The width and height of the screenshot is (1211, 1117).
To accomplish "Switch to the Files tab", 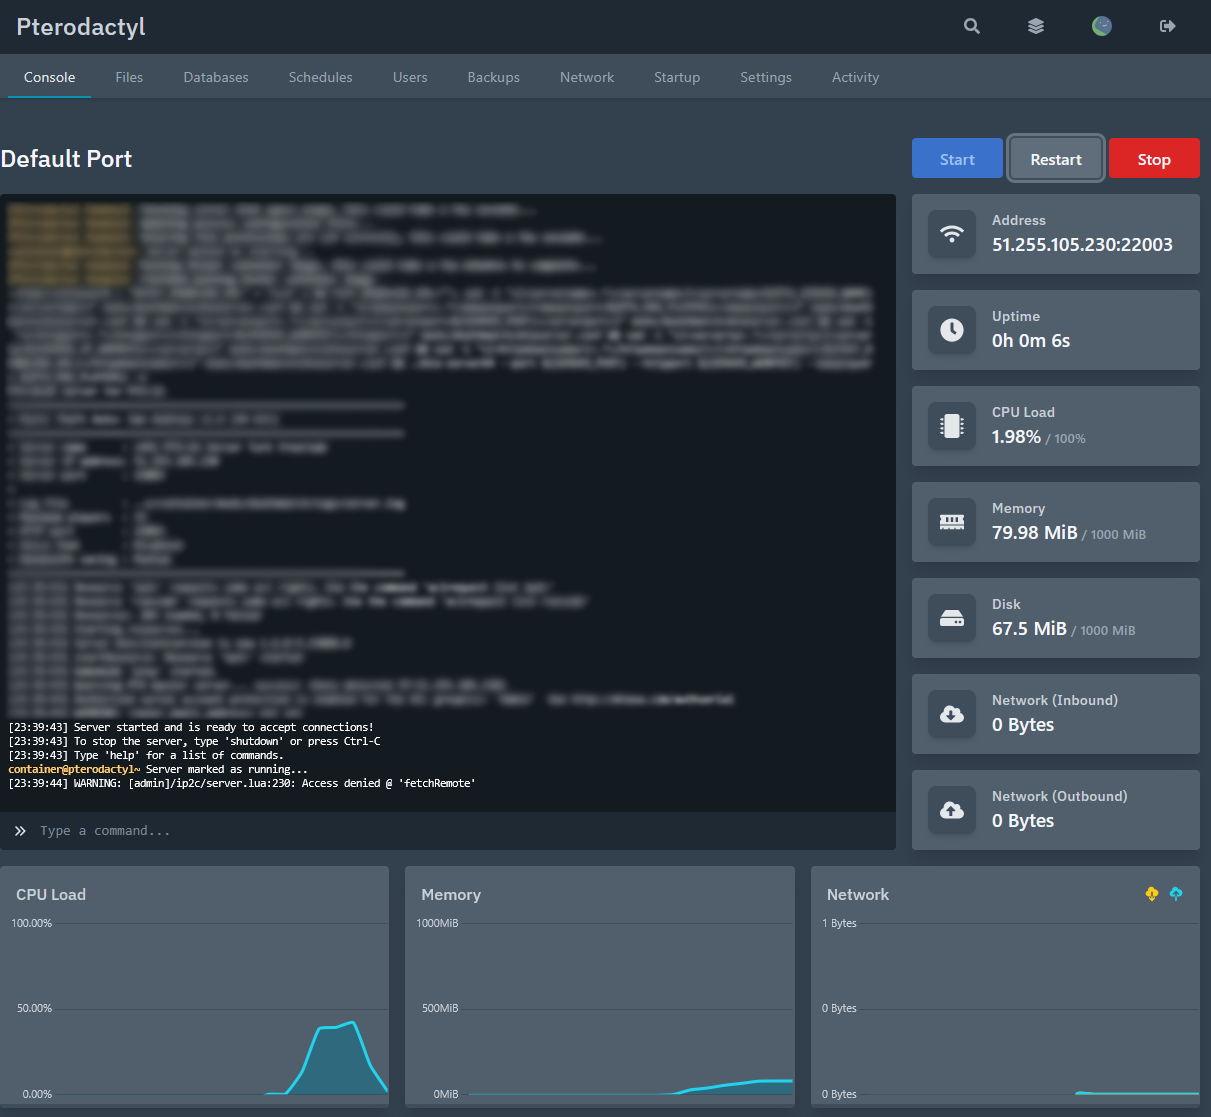I will tap(129, 77).
